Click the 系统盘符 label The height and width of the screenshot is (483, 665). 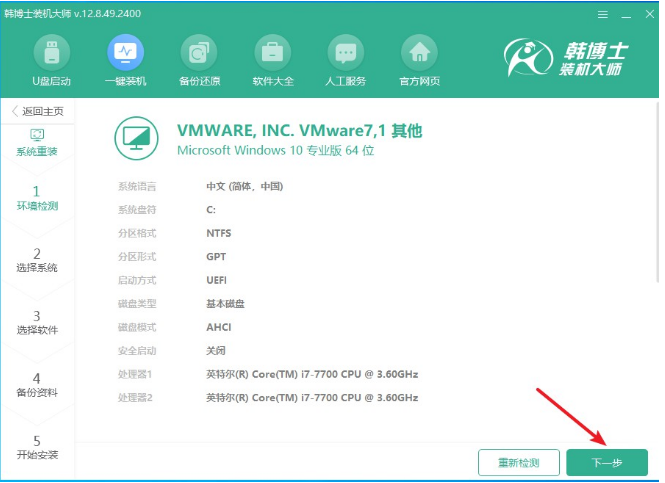(x=137, y=210)
